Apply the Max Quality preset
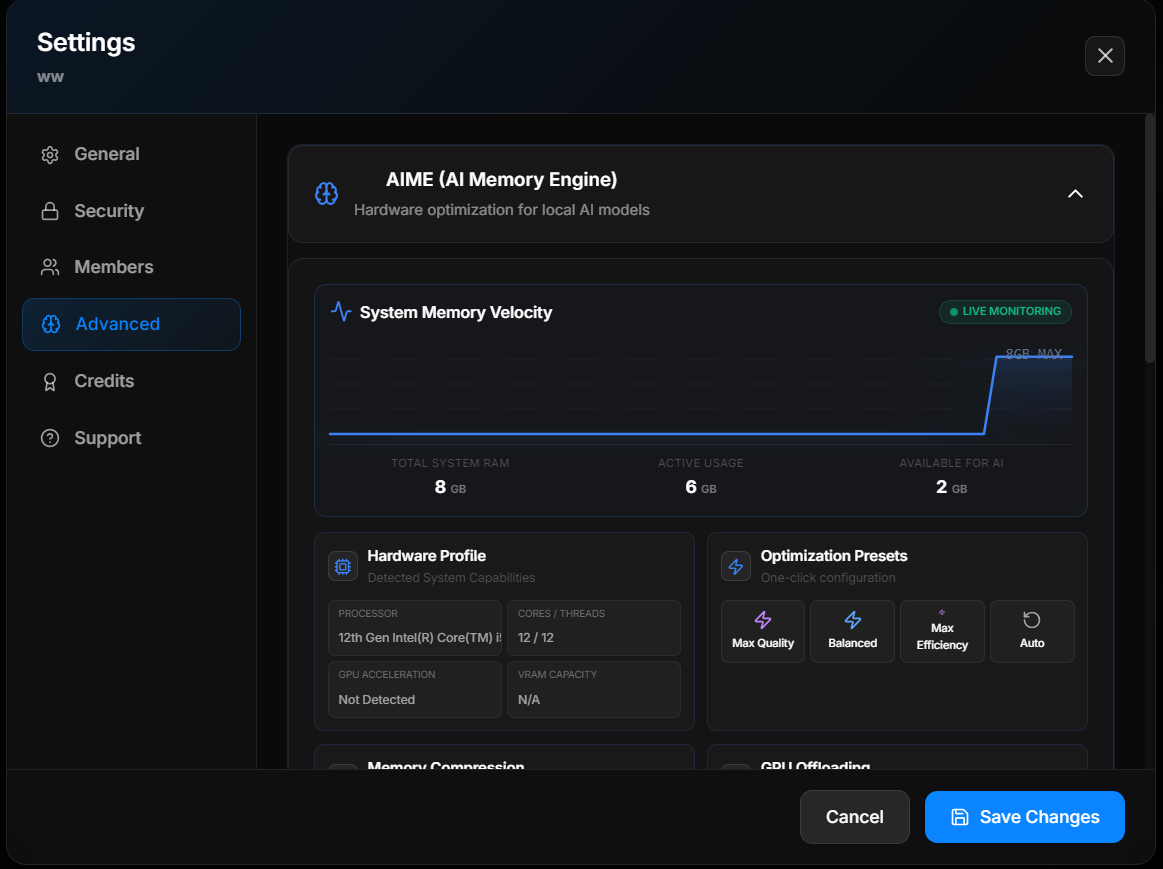 (762, 631)
